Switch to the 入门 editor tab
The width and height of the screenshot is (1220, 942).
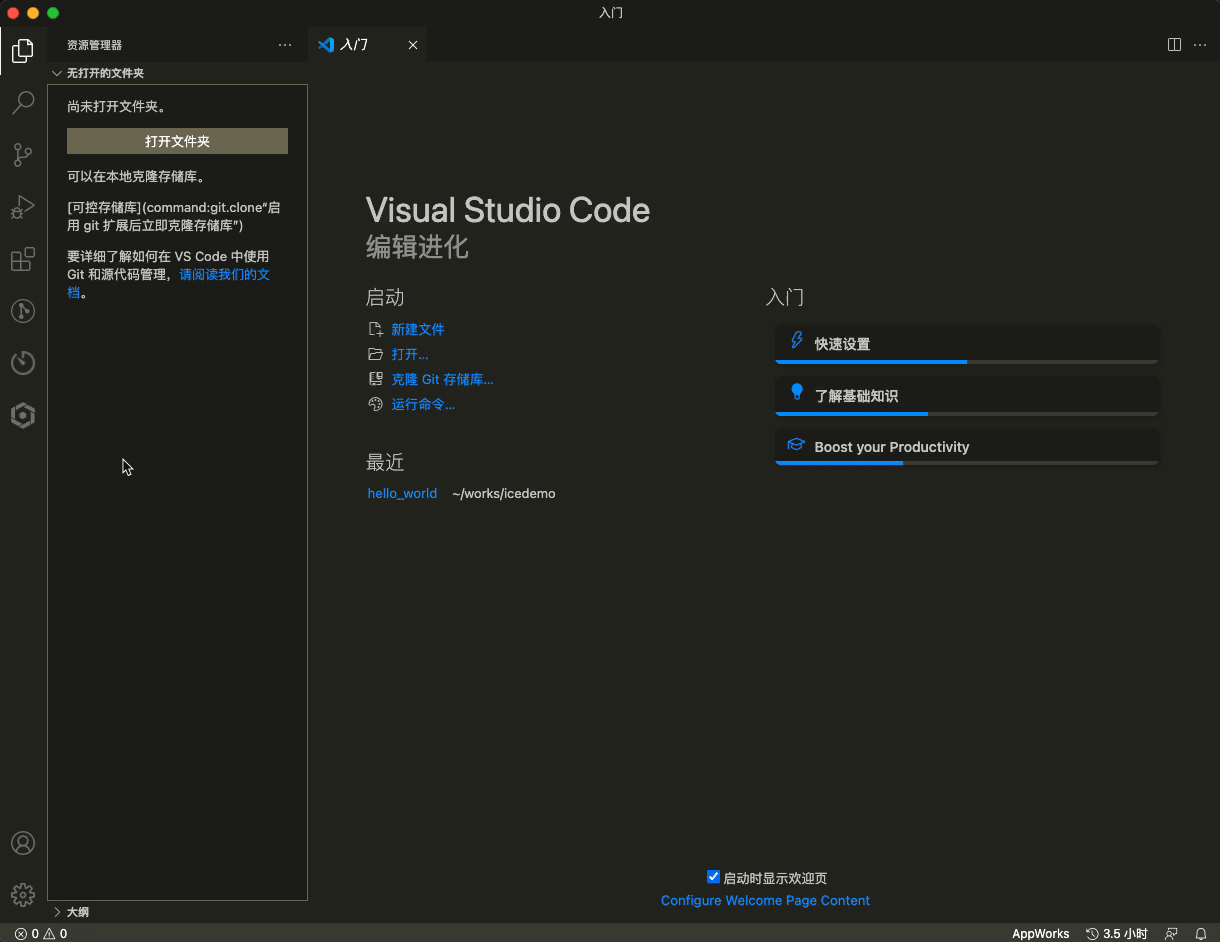[367, 45]
